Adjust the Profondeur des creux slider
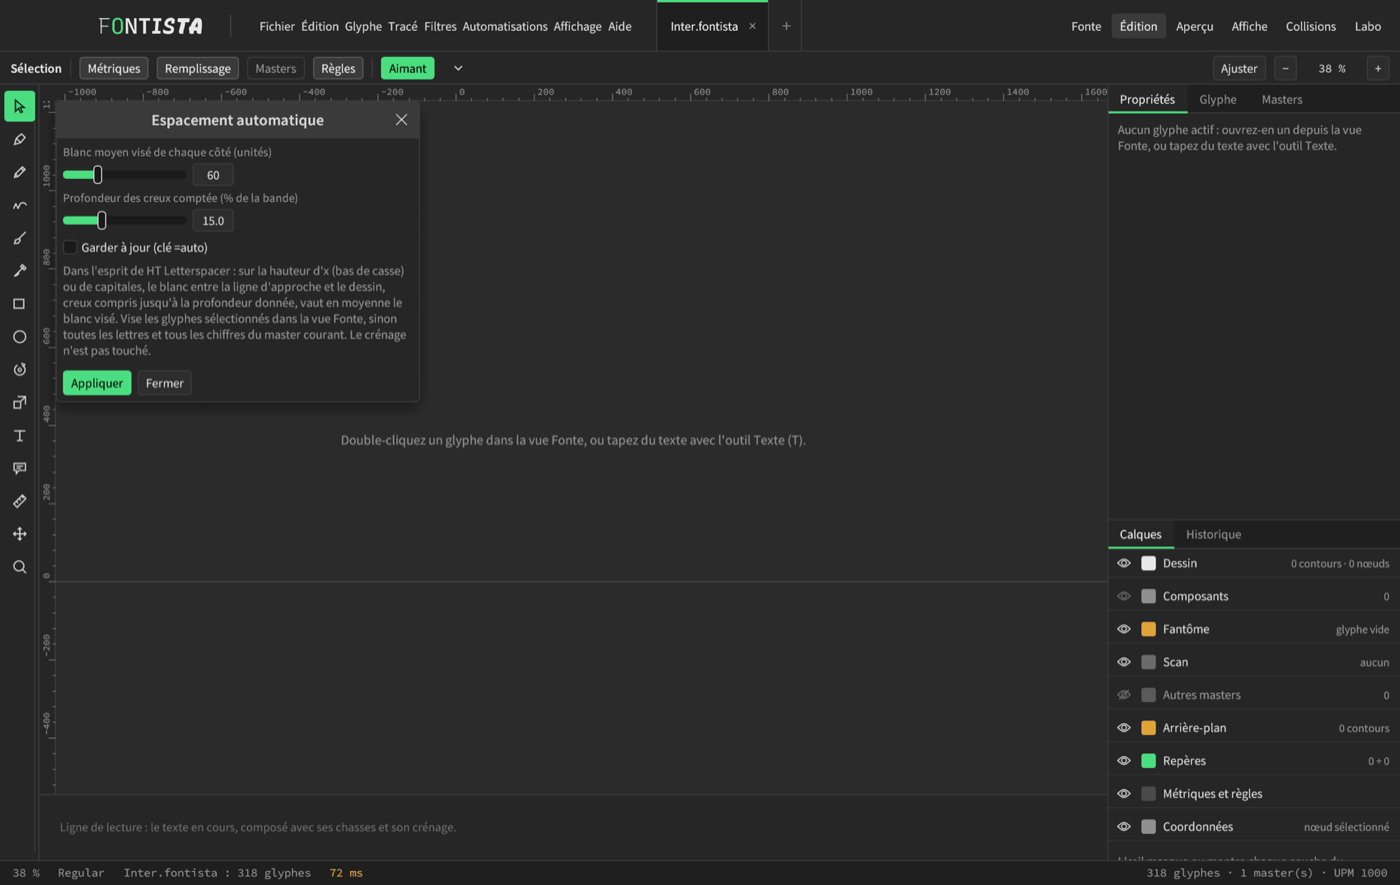This screenshot has width=1400, height=885. tap(124, 221)
